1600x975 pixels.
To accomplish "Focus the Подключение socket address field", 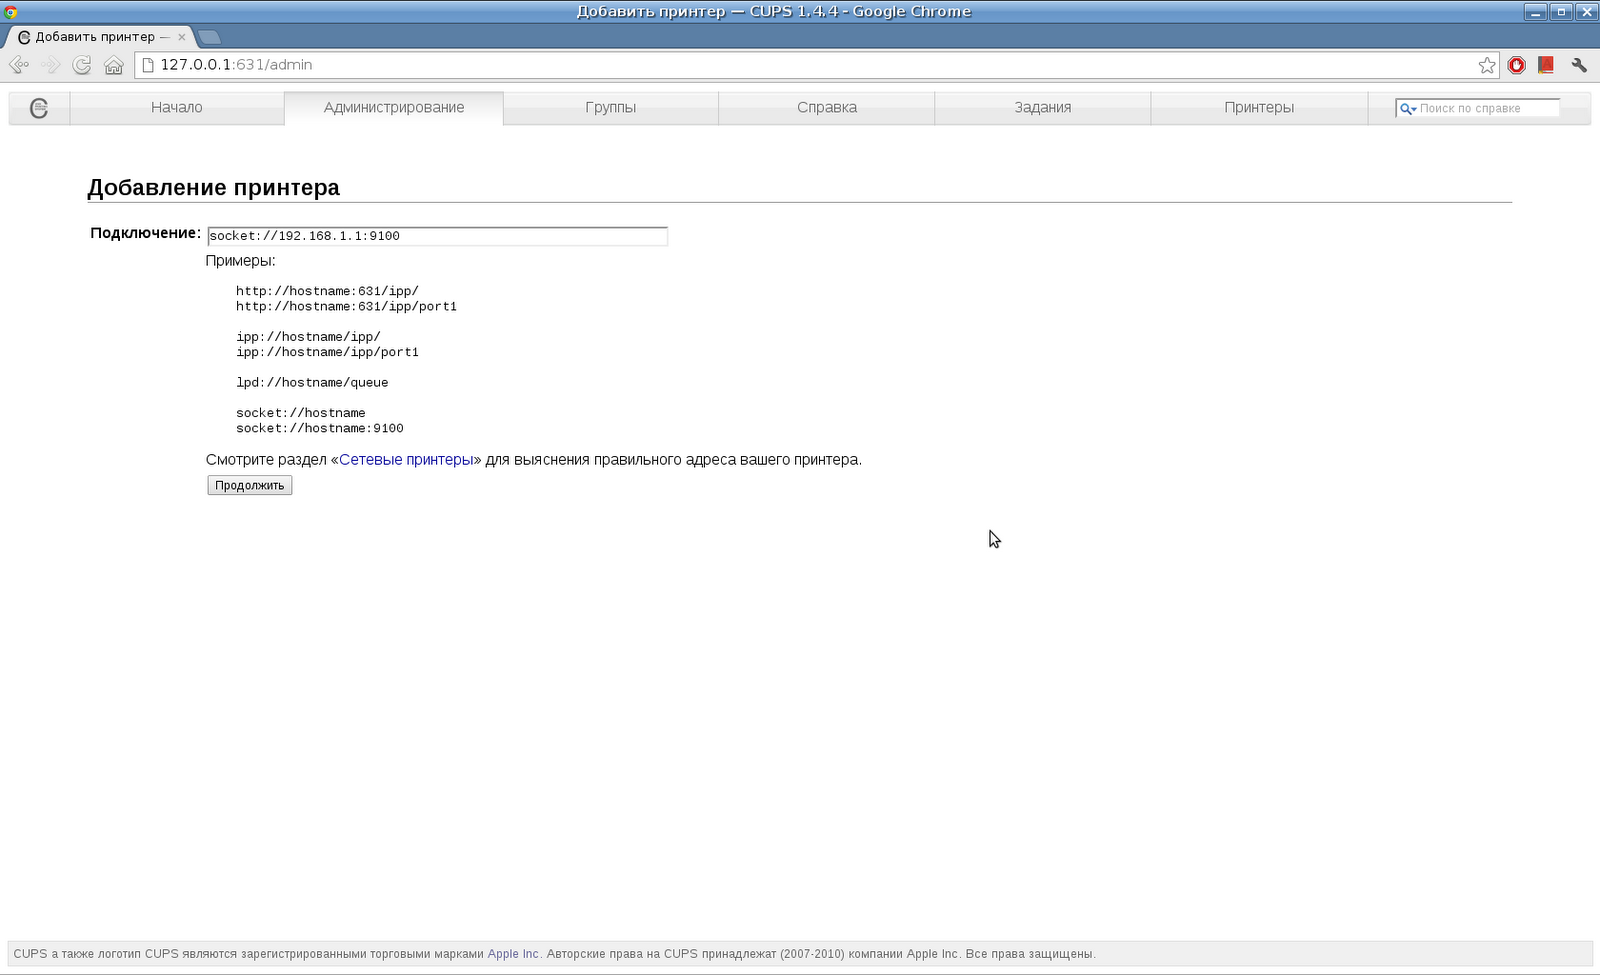I will point(437,236).
